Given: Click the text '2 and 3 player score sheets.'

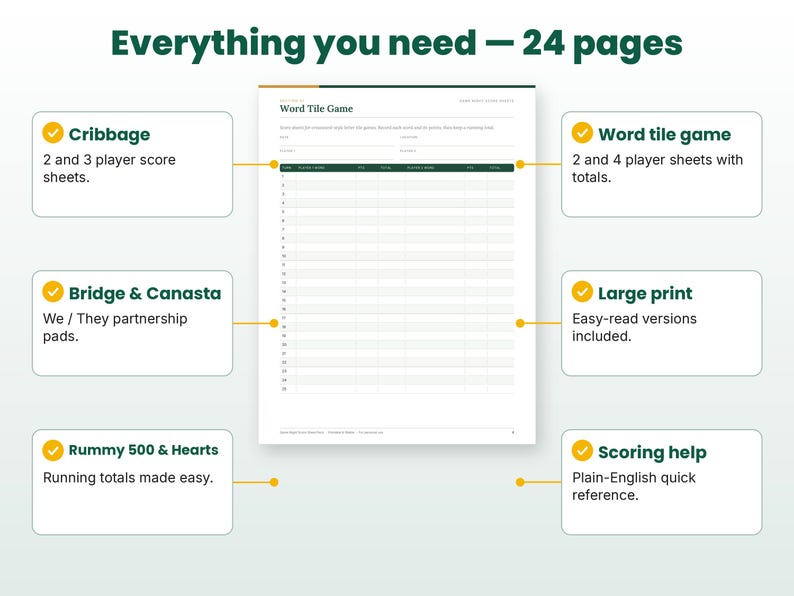Looking at the screenshot, I should tap(109, 169).
